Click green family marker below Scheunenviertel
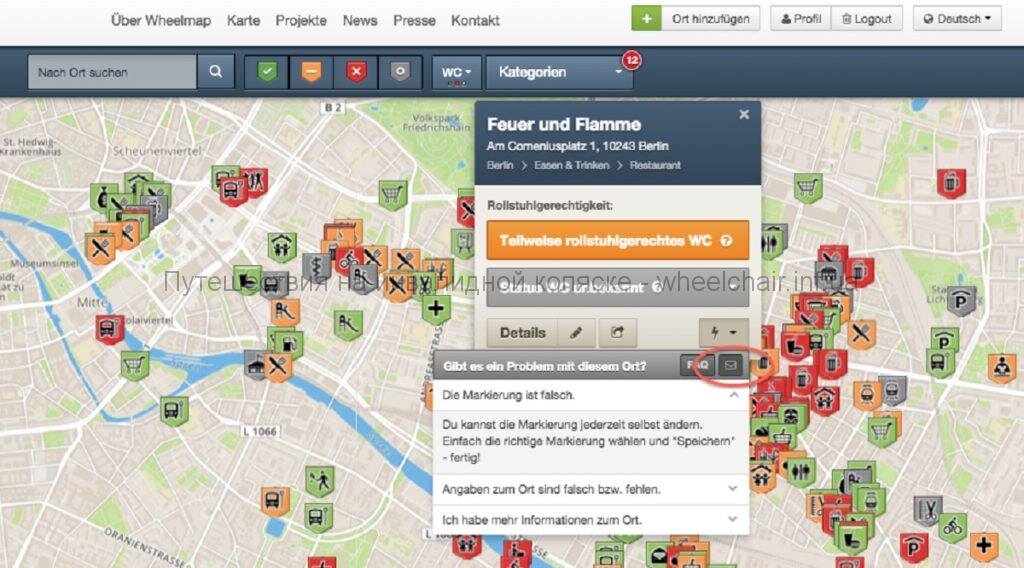This screenshot has height=568, width=1024. tap(281, 247)
